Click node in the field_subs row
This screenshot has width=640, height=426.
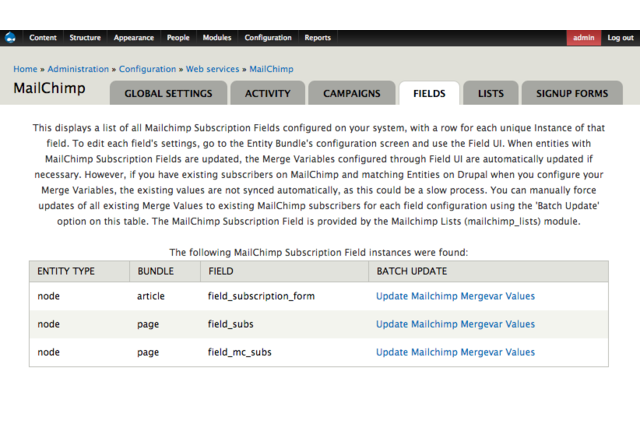pyautogui.click(x=49, y=324)
